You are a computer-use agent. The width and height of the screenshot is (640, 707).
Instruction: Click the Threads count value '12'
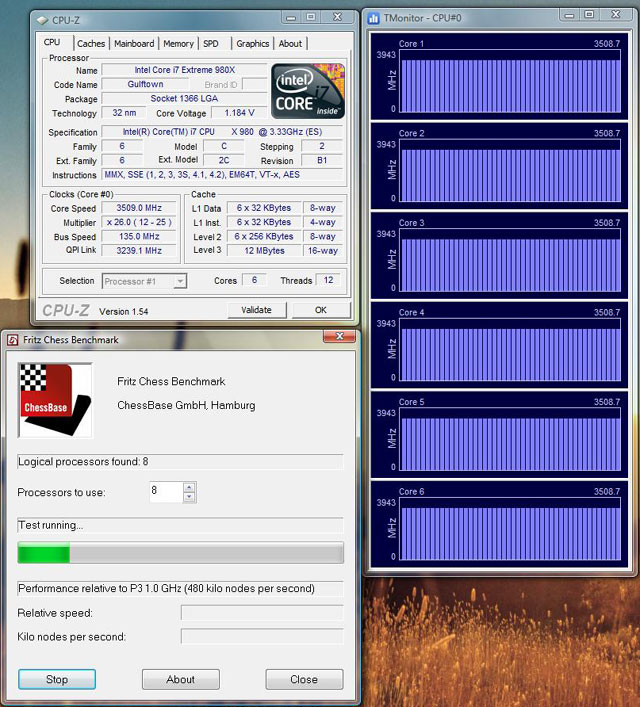(328, 280)
